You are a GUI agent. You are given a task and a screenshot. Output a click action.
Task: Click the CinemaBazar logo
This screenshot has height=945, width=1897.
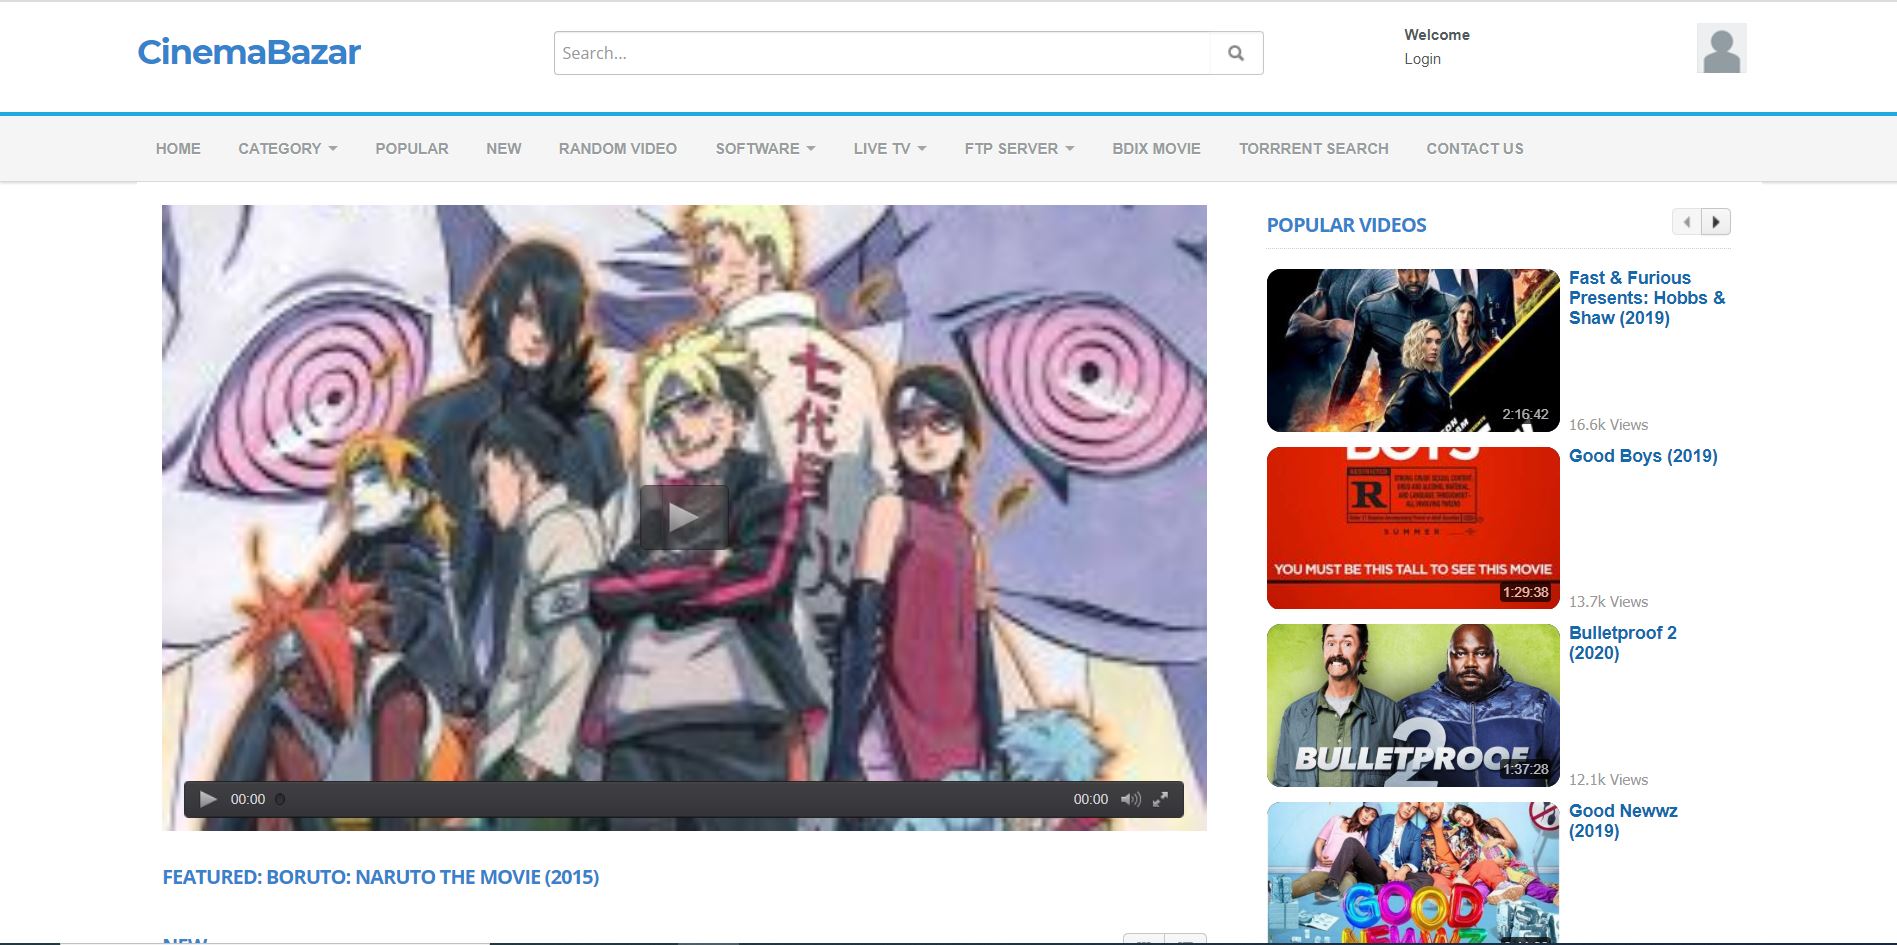coord(249,52)
